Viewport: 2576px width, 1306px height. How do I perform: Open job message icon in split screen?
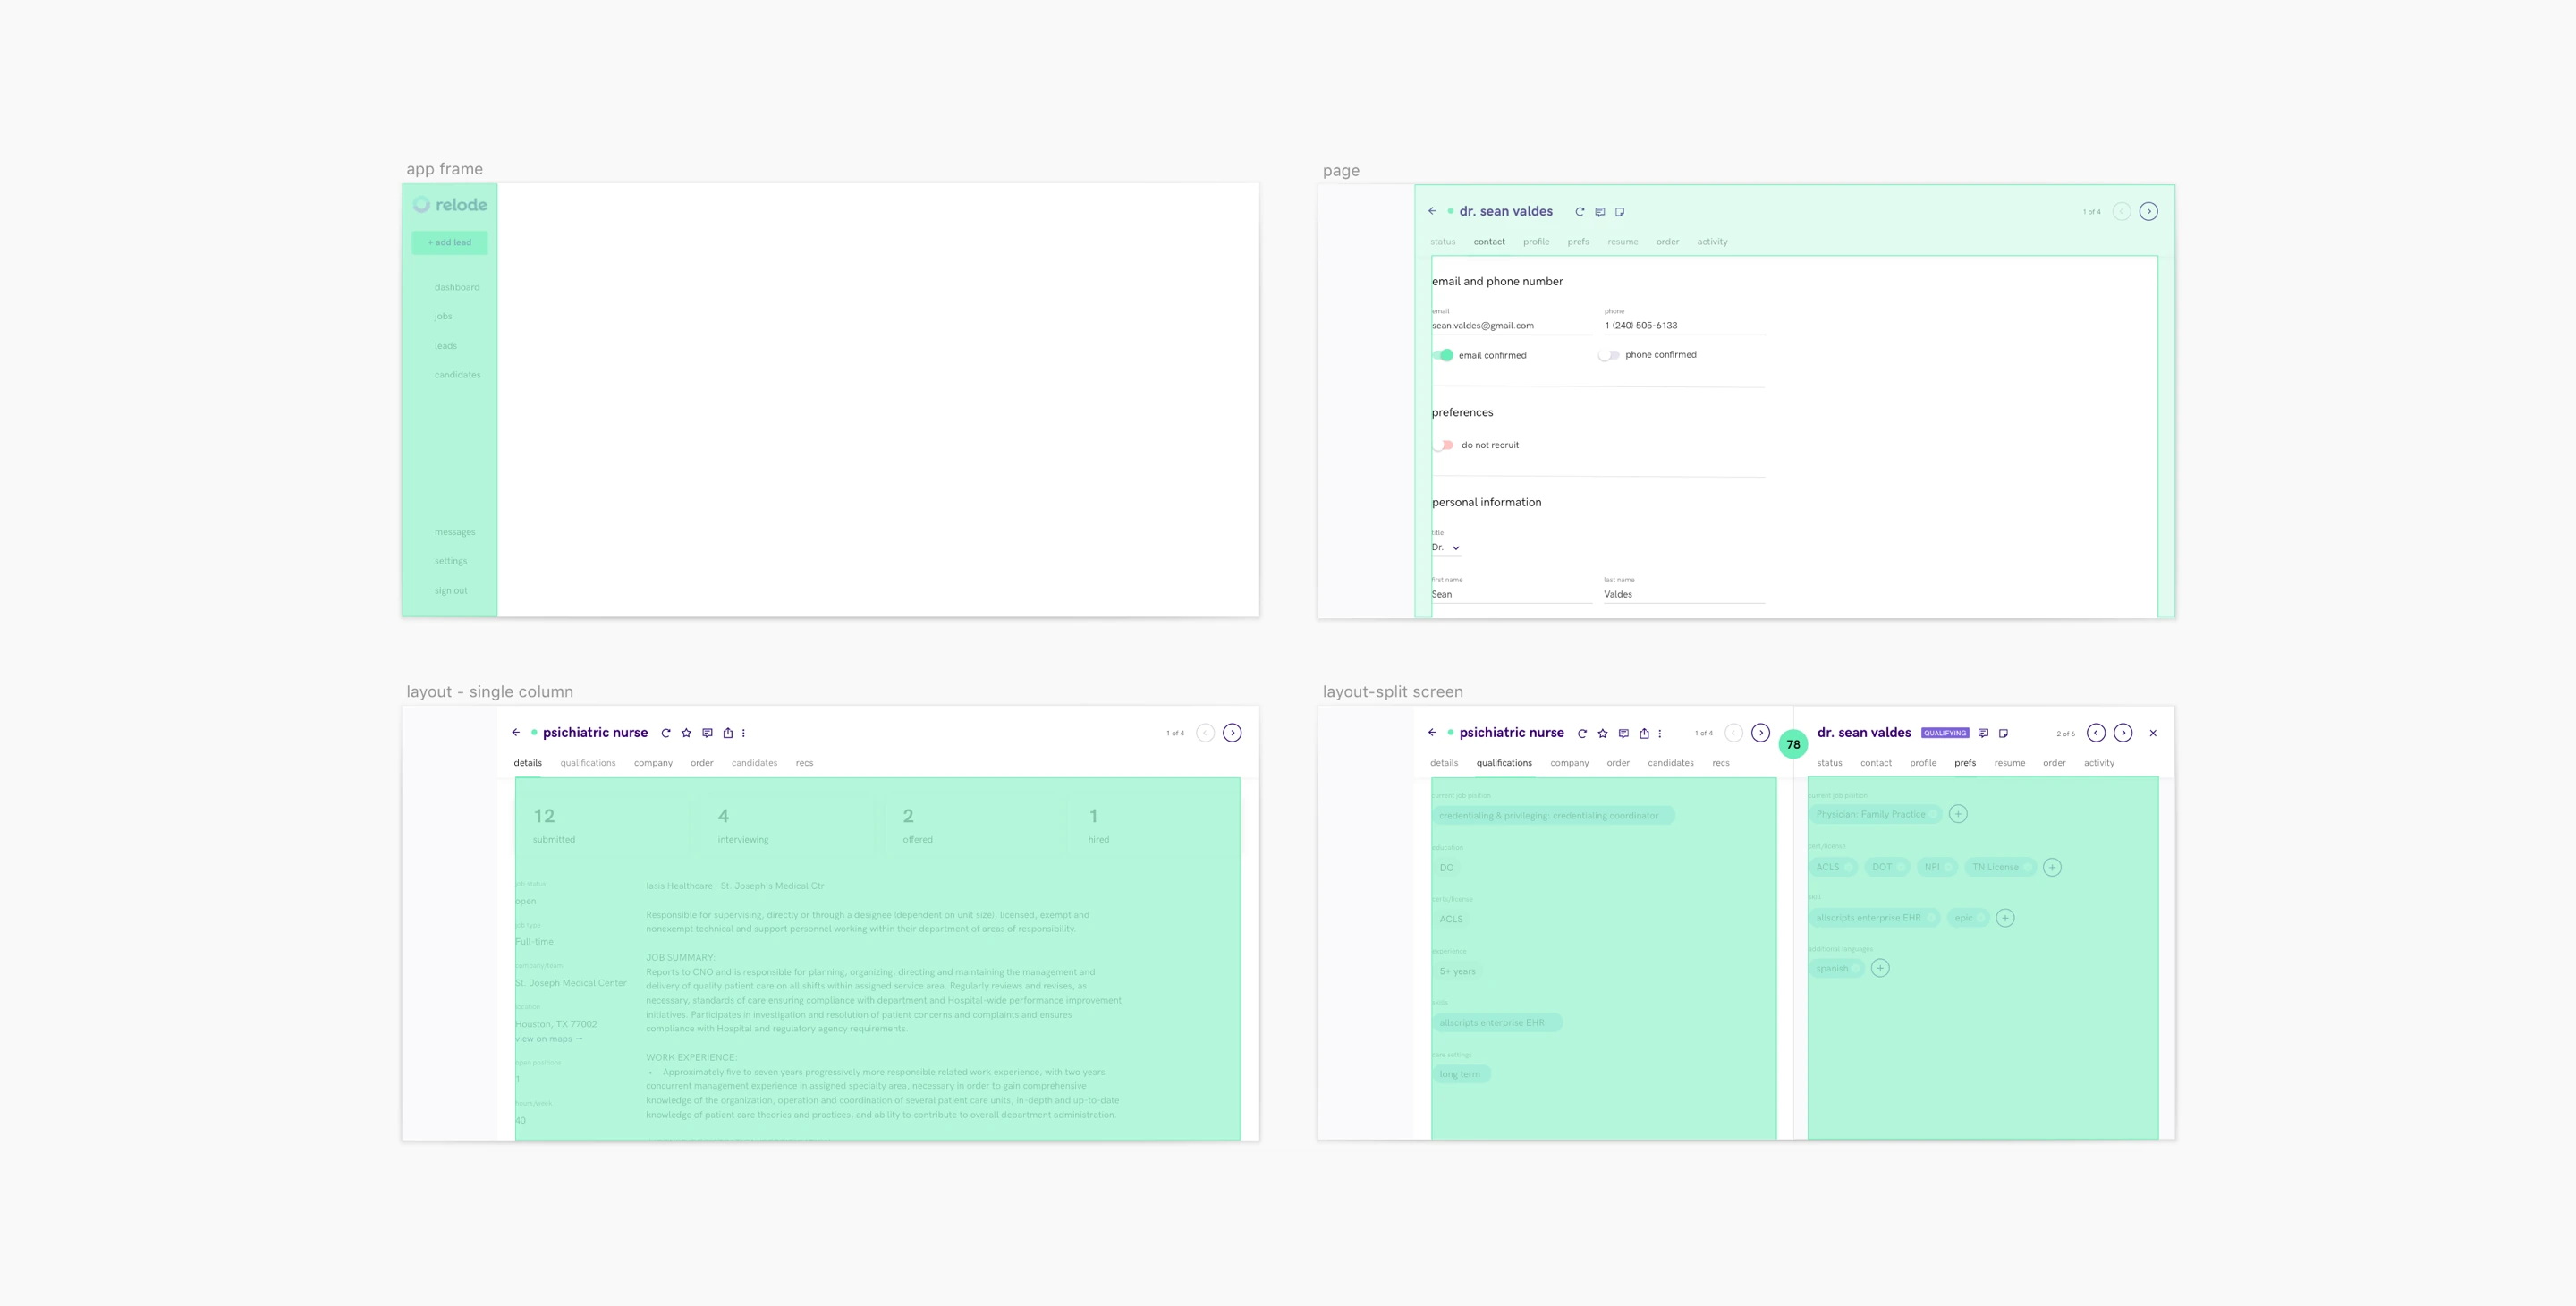tap(1624, 733)
